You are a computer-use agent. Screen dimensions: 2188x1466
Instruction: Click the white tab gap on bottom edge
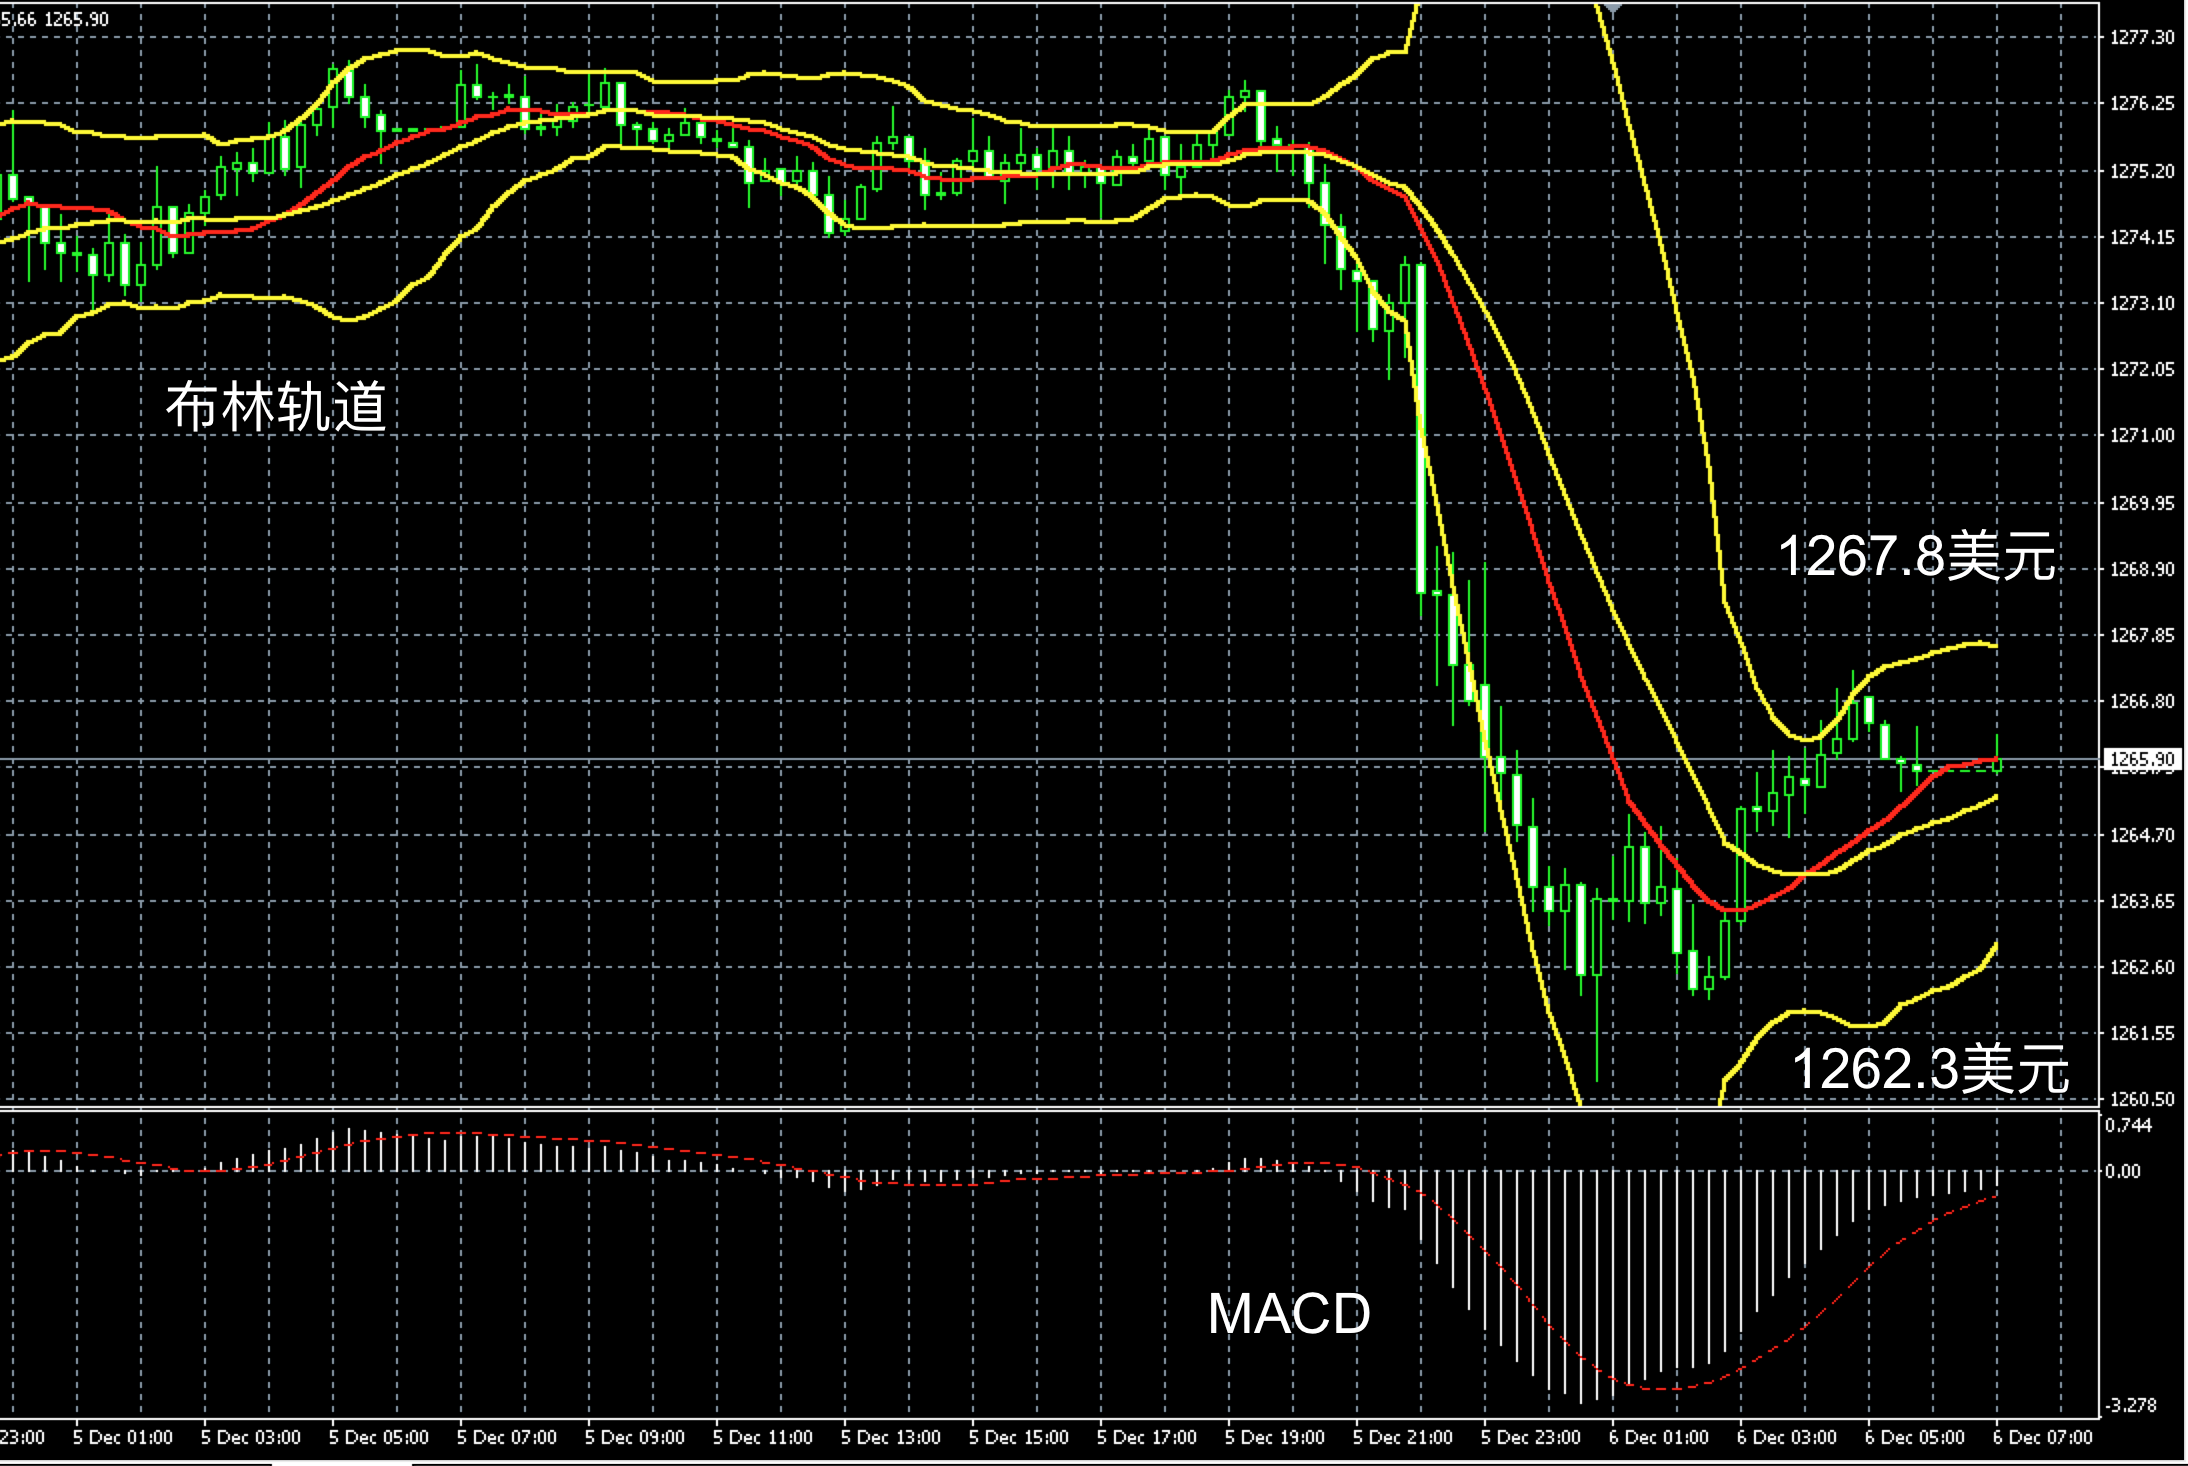click(341, 1463)
